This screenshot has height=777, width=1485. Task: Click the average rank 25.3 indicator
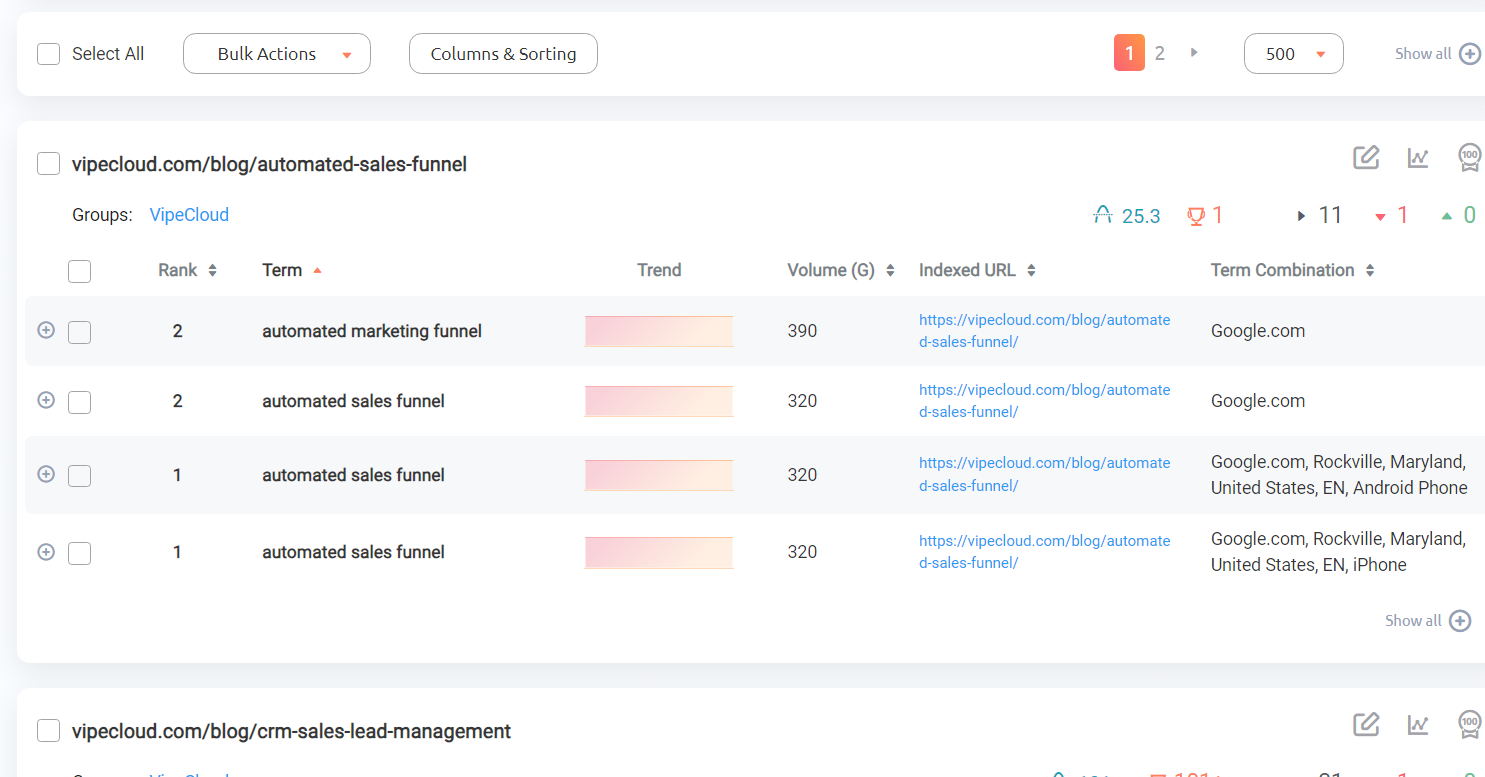(x=1127, y=215)
